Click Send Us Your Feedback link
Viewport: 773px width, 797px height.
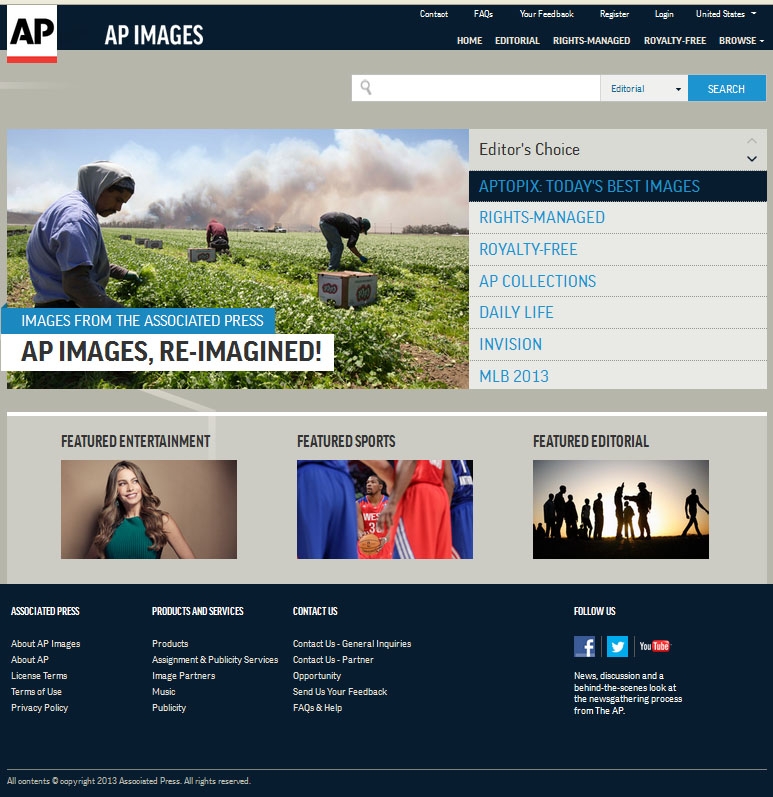[340, 692]
